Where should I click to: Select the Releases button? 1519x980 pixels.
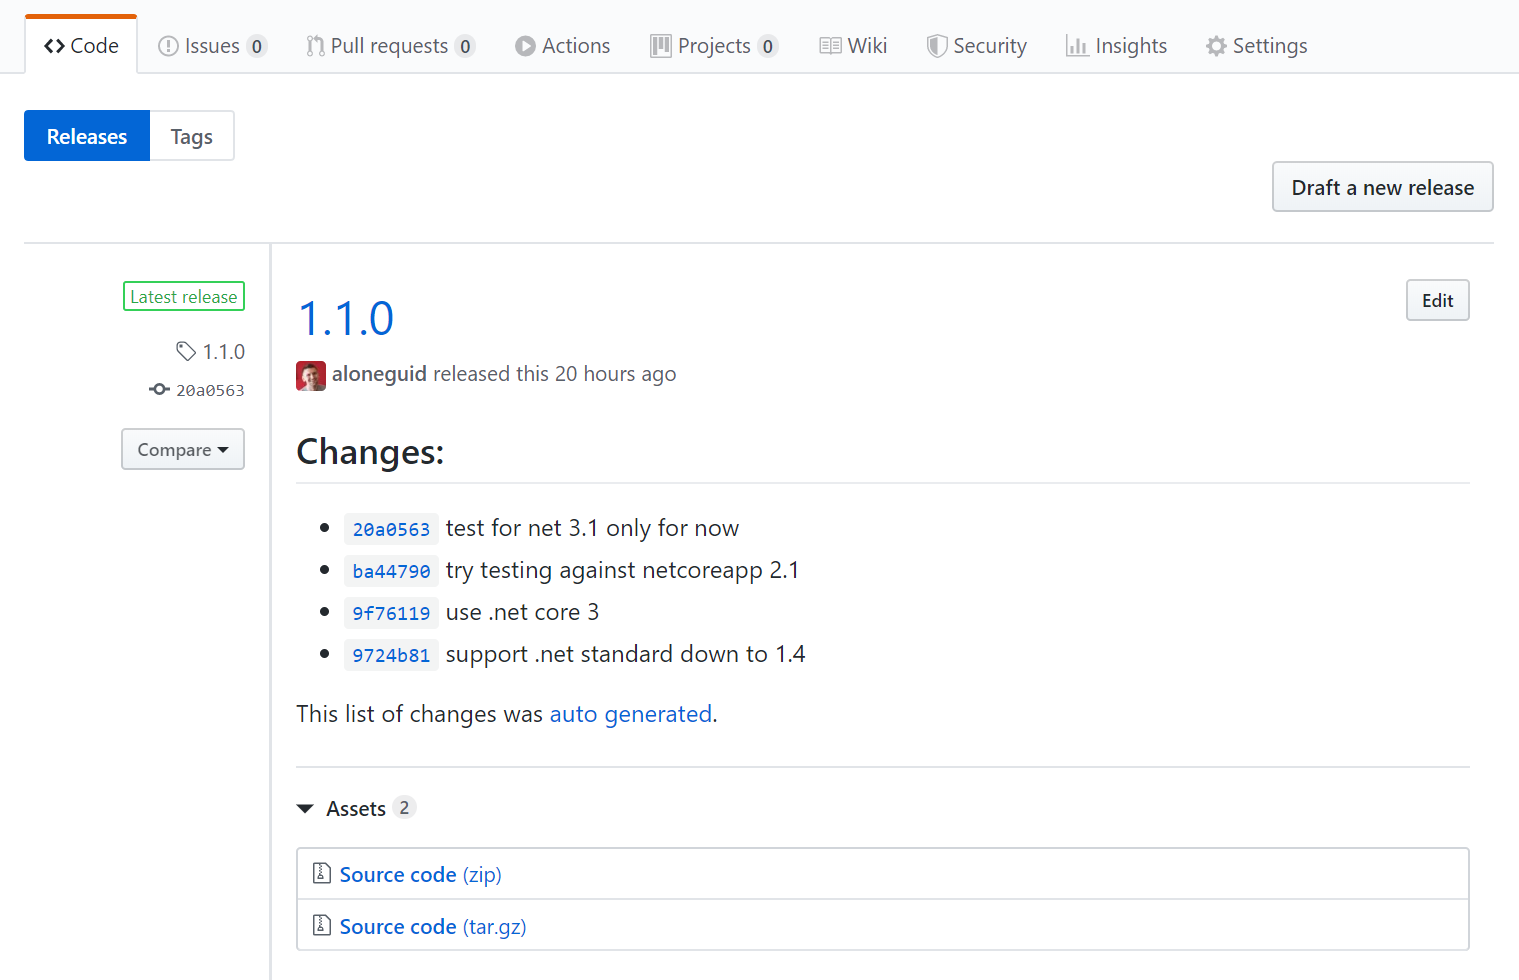pyautogui.click(x=87, y=136)
